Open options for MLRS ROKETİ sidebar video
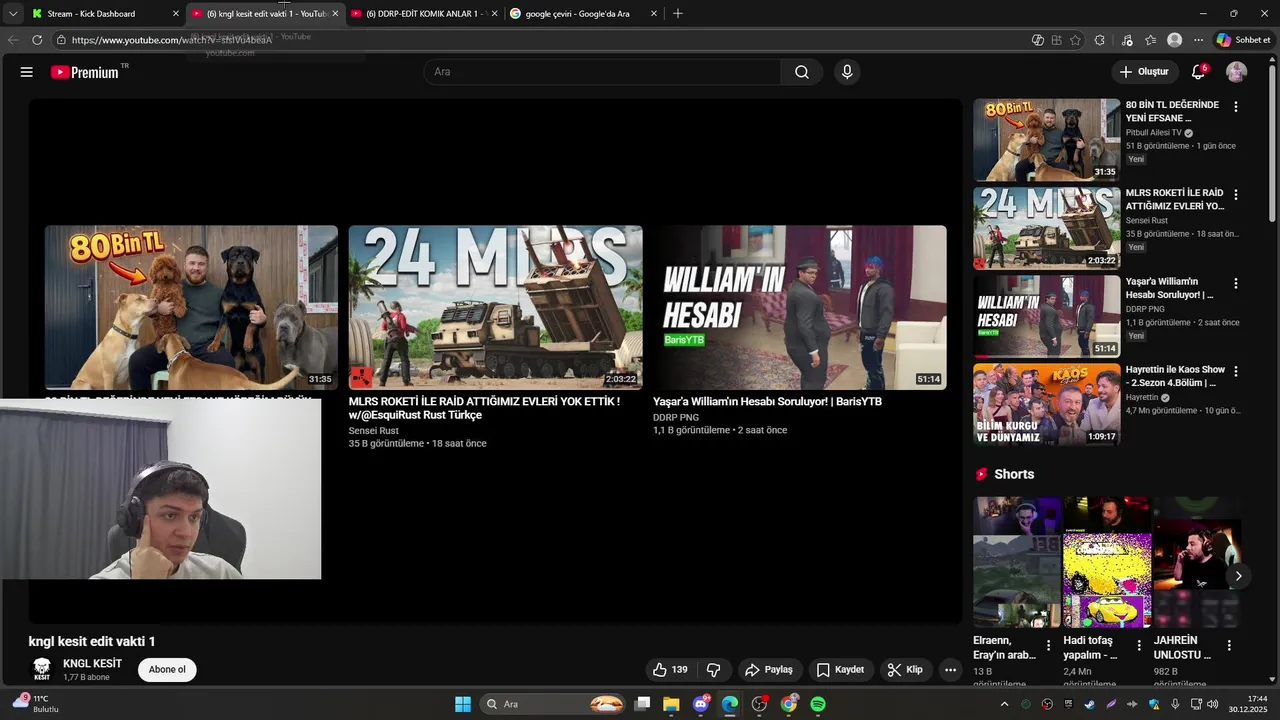 click(1236, 195)
